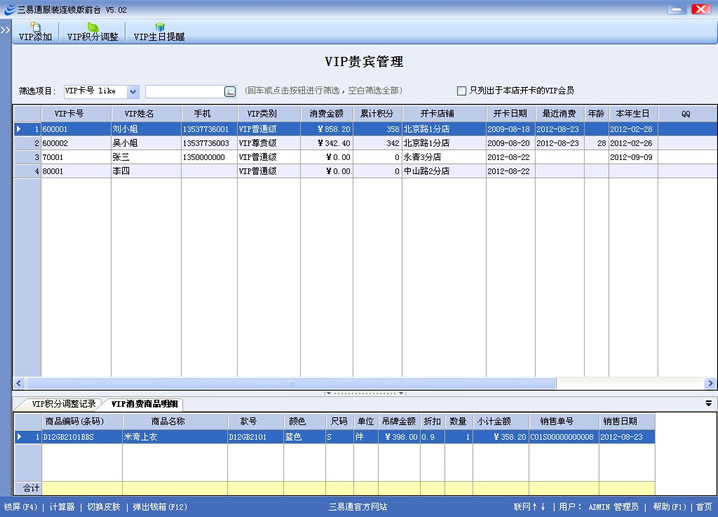Click the ¥342.40 amount cell
Image resolution: width=718 pixels, height=517 pixels.
326,143
